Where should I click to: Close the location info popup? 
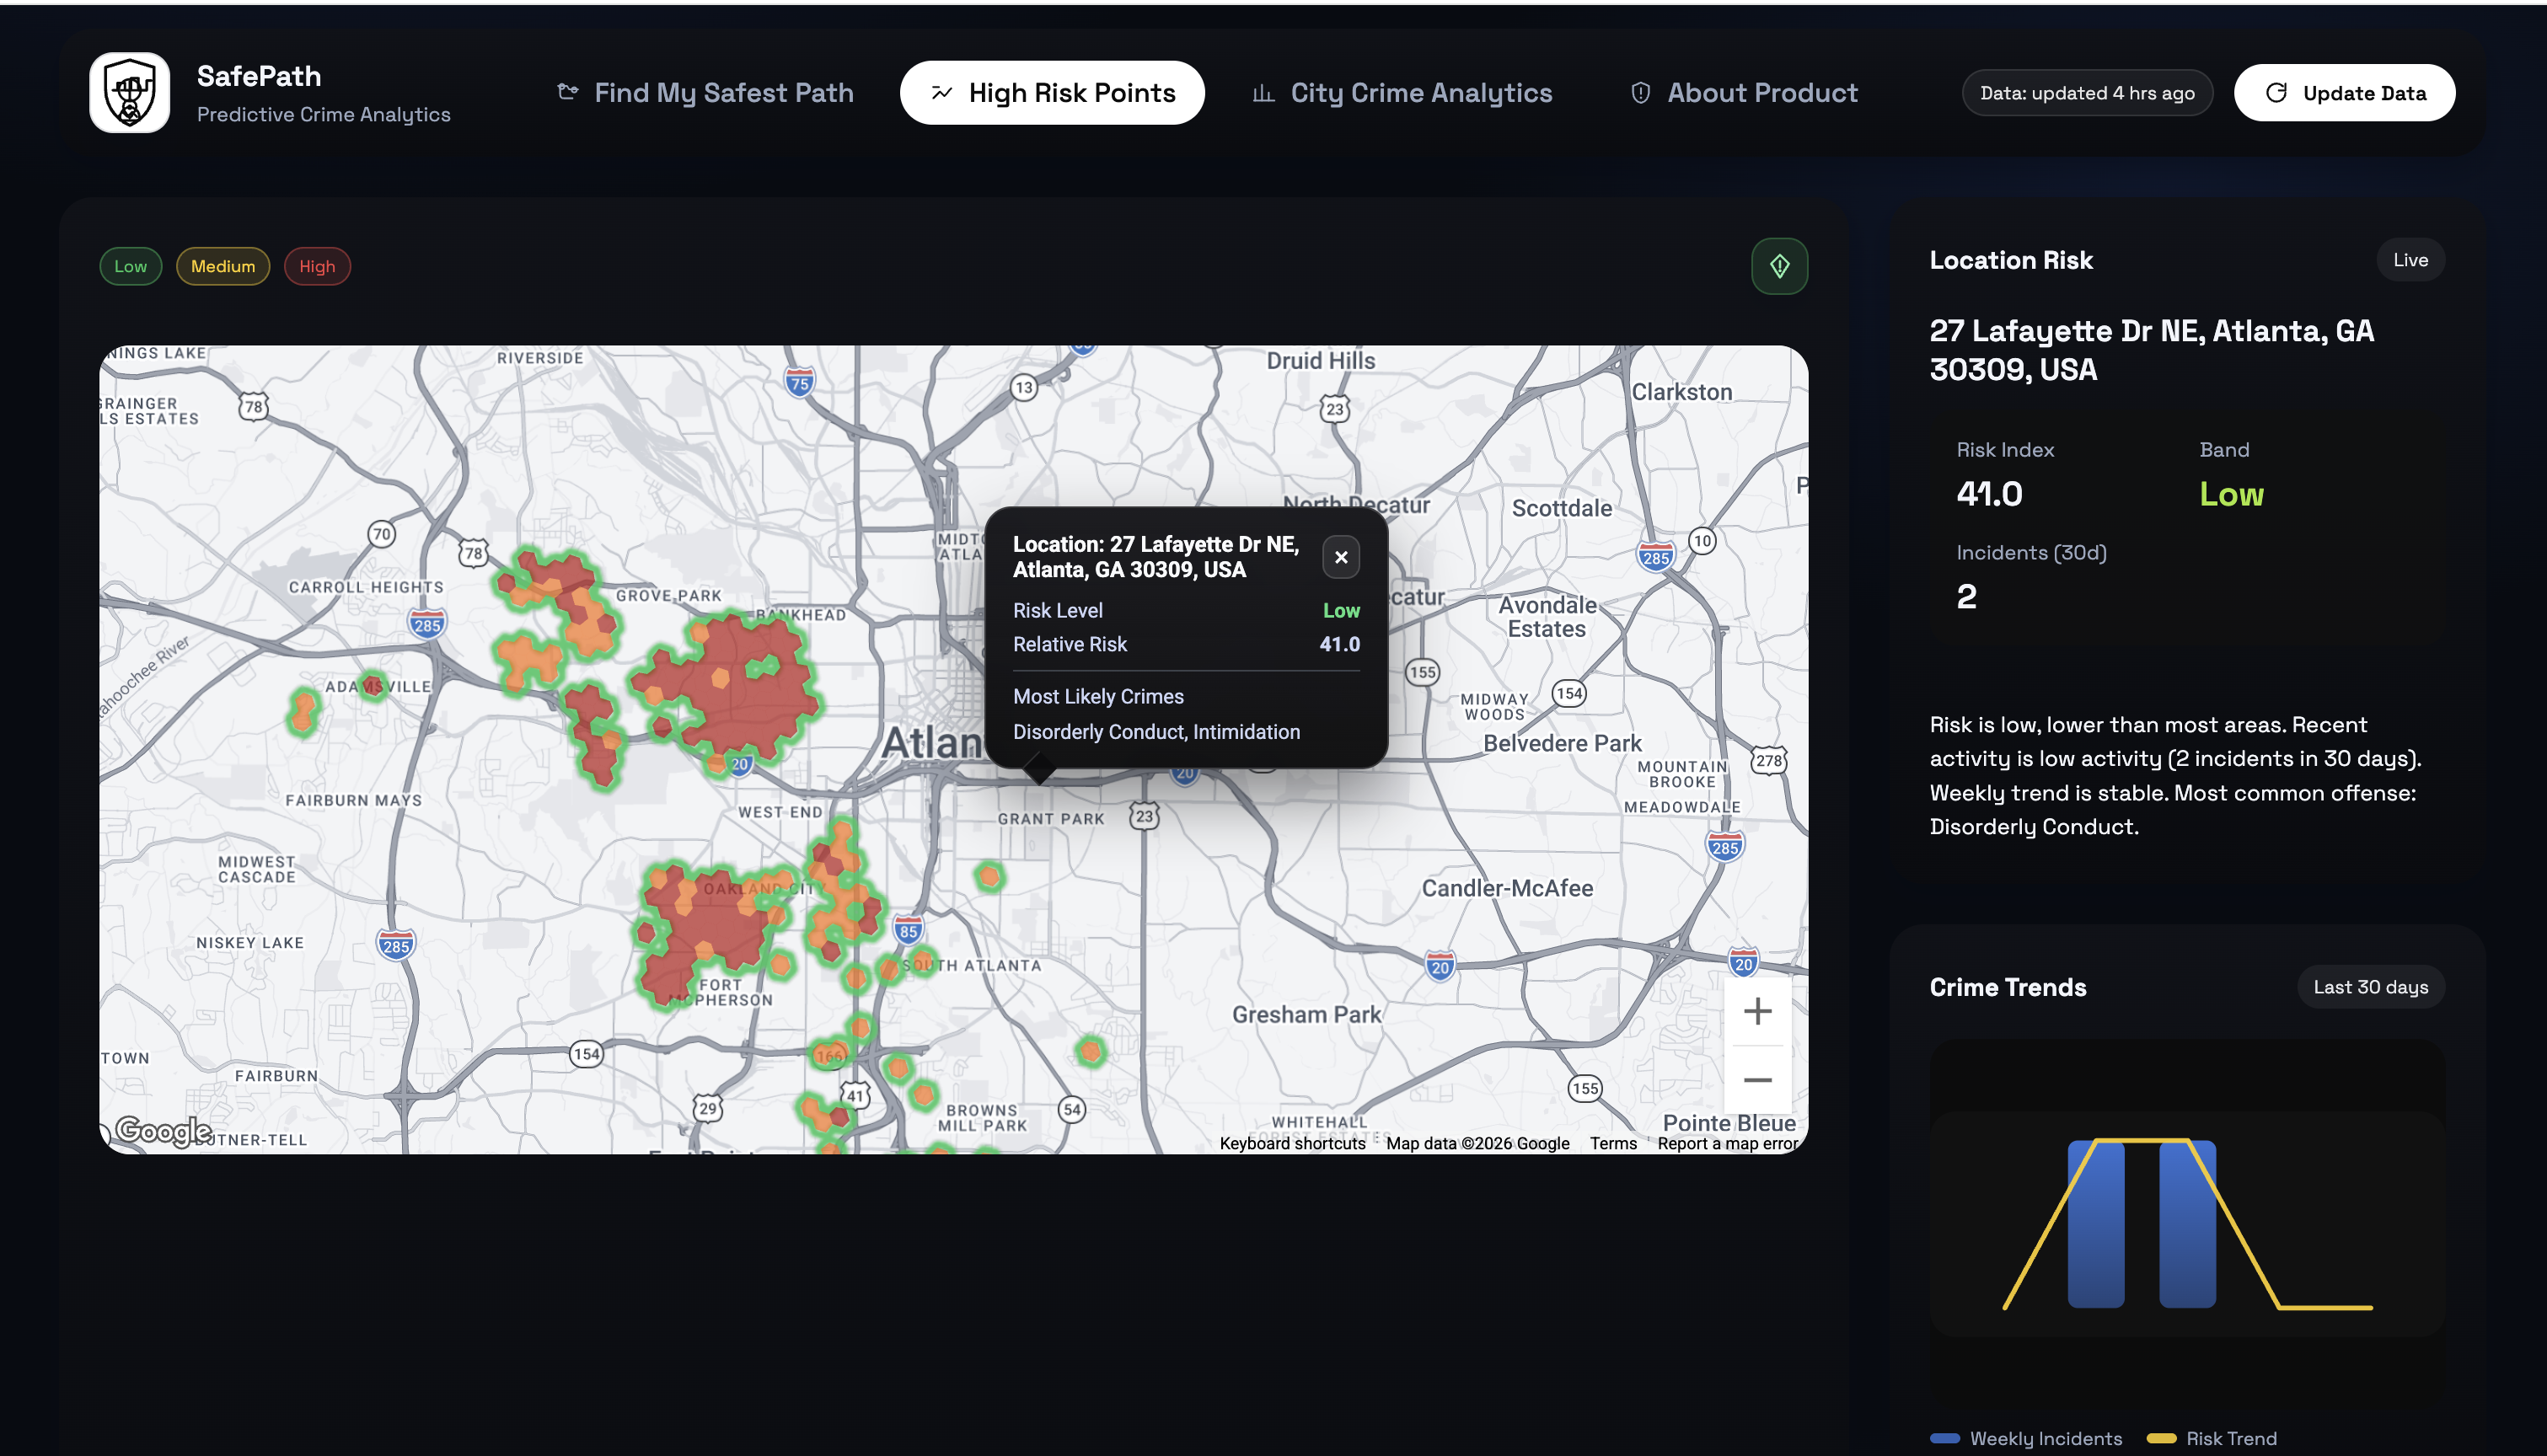1340,557
